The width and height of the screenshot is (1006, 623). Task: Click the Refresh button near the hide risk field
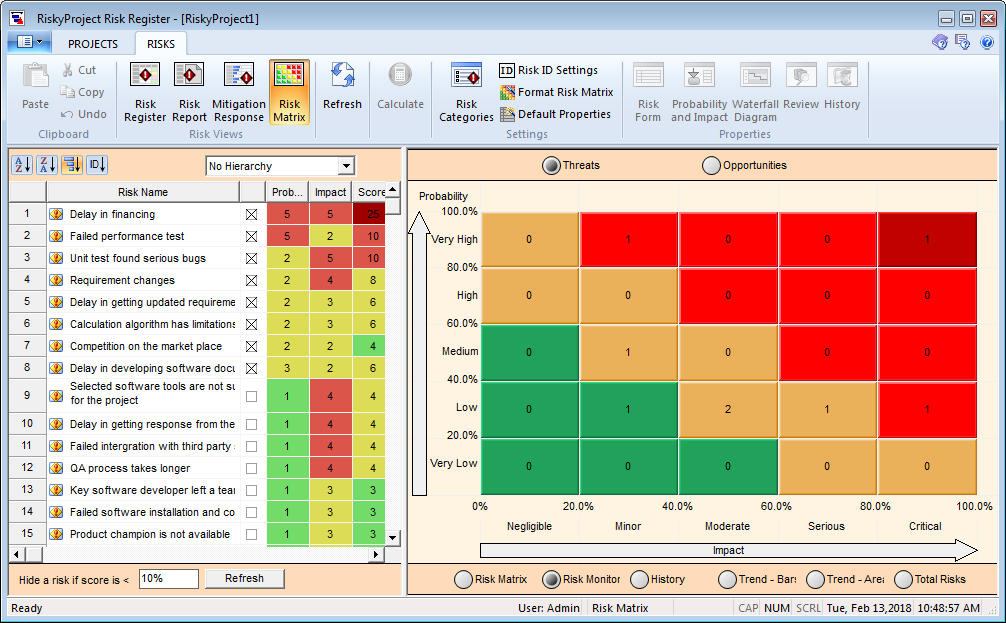point(244,578)
